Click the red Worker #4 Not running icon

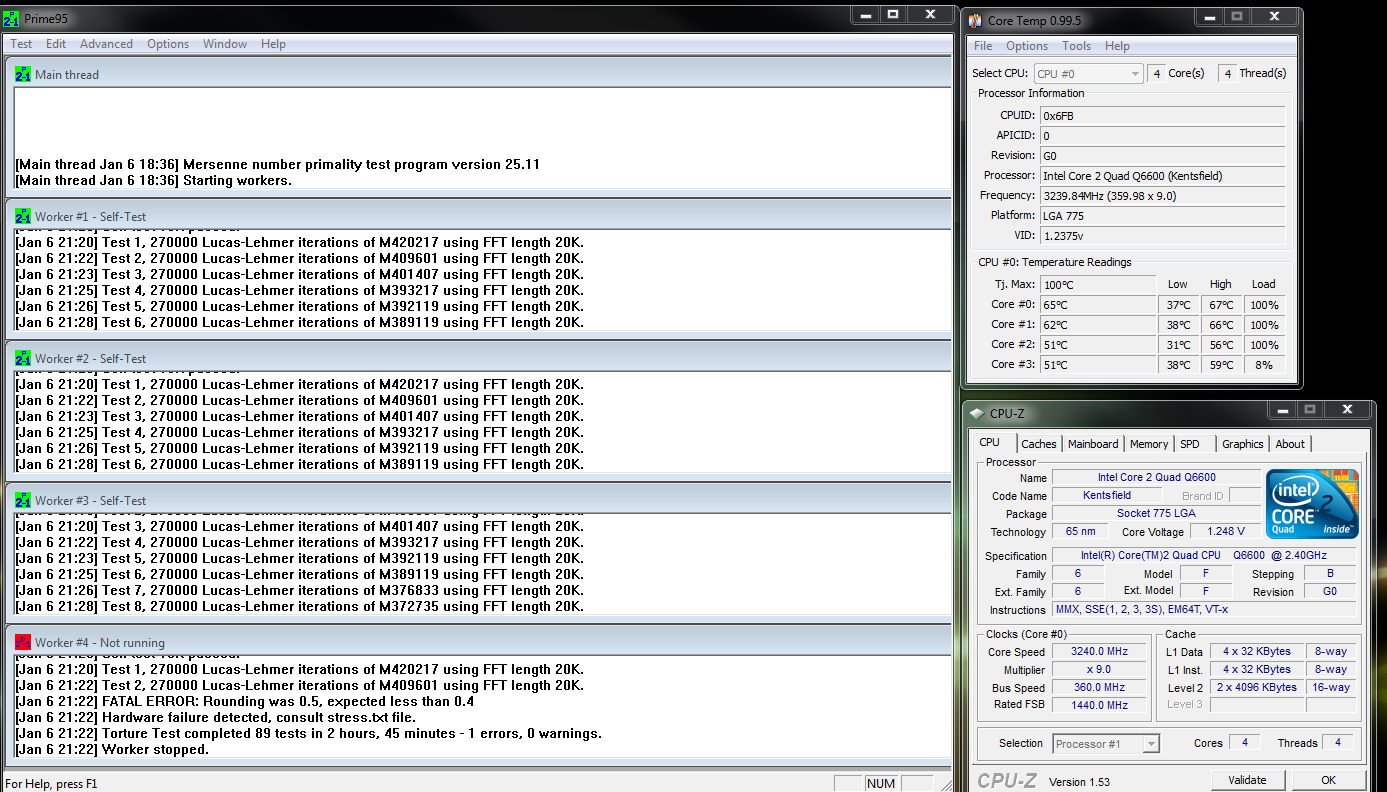click(23, 642)
